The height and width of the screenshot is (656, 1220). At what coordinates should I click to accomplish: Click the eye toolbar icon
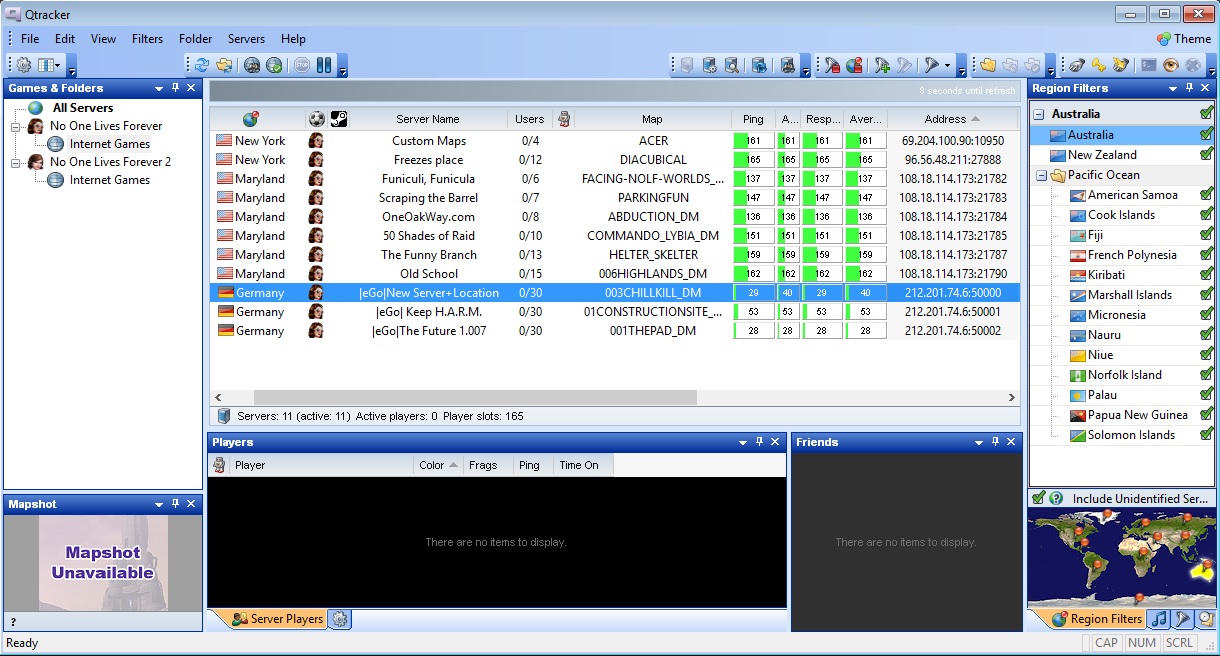(1171, 65)
